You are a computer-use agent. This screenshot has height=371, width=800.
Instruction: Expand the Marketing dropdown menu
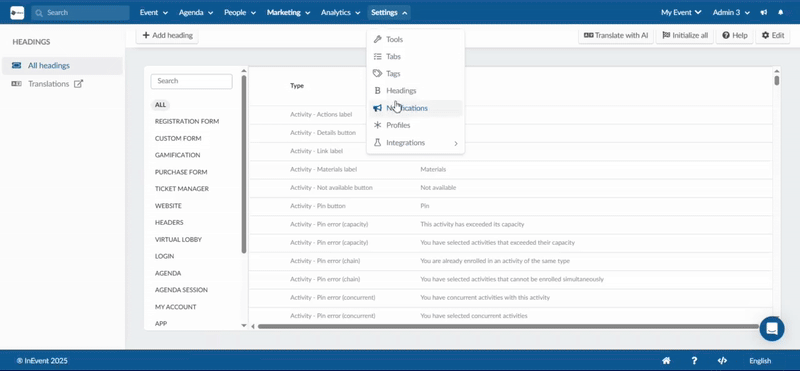point(288,13)
